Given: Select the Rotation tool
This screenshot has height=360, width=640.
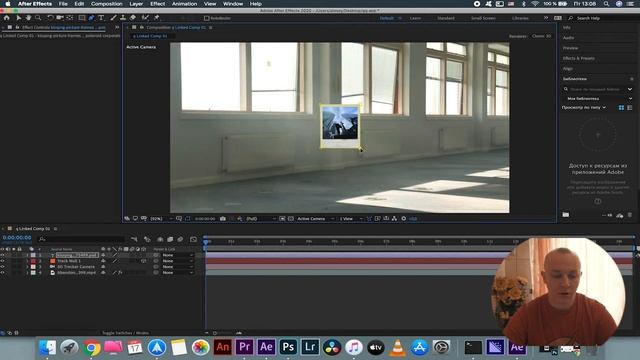Looking at the screenshot, I should 50,18.
